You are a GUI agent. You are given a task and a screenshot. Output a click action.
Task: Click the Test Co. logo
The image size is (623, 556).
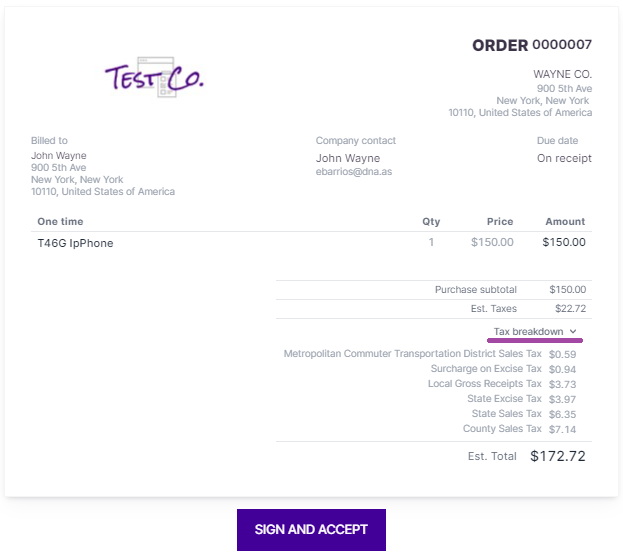point(154,77)
